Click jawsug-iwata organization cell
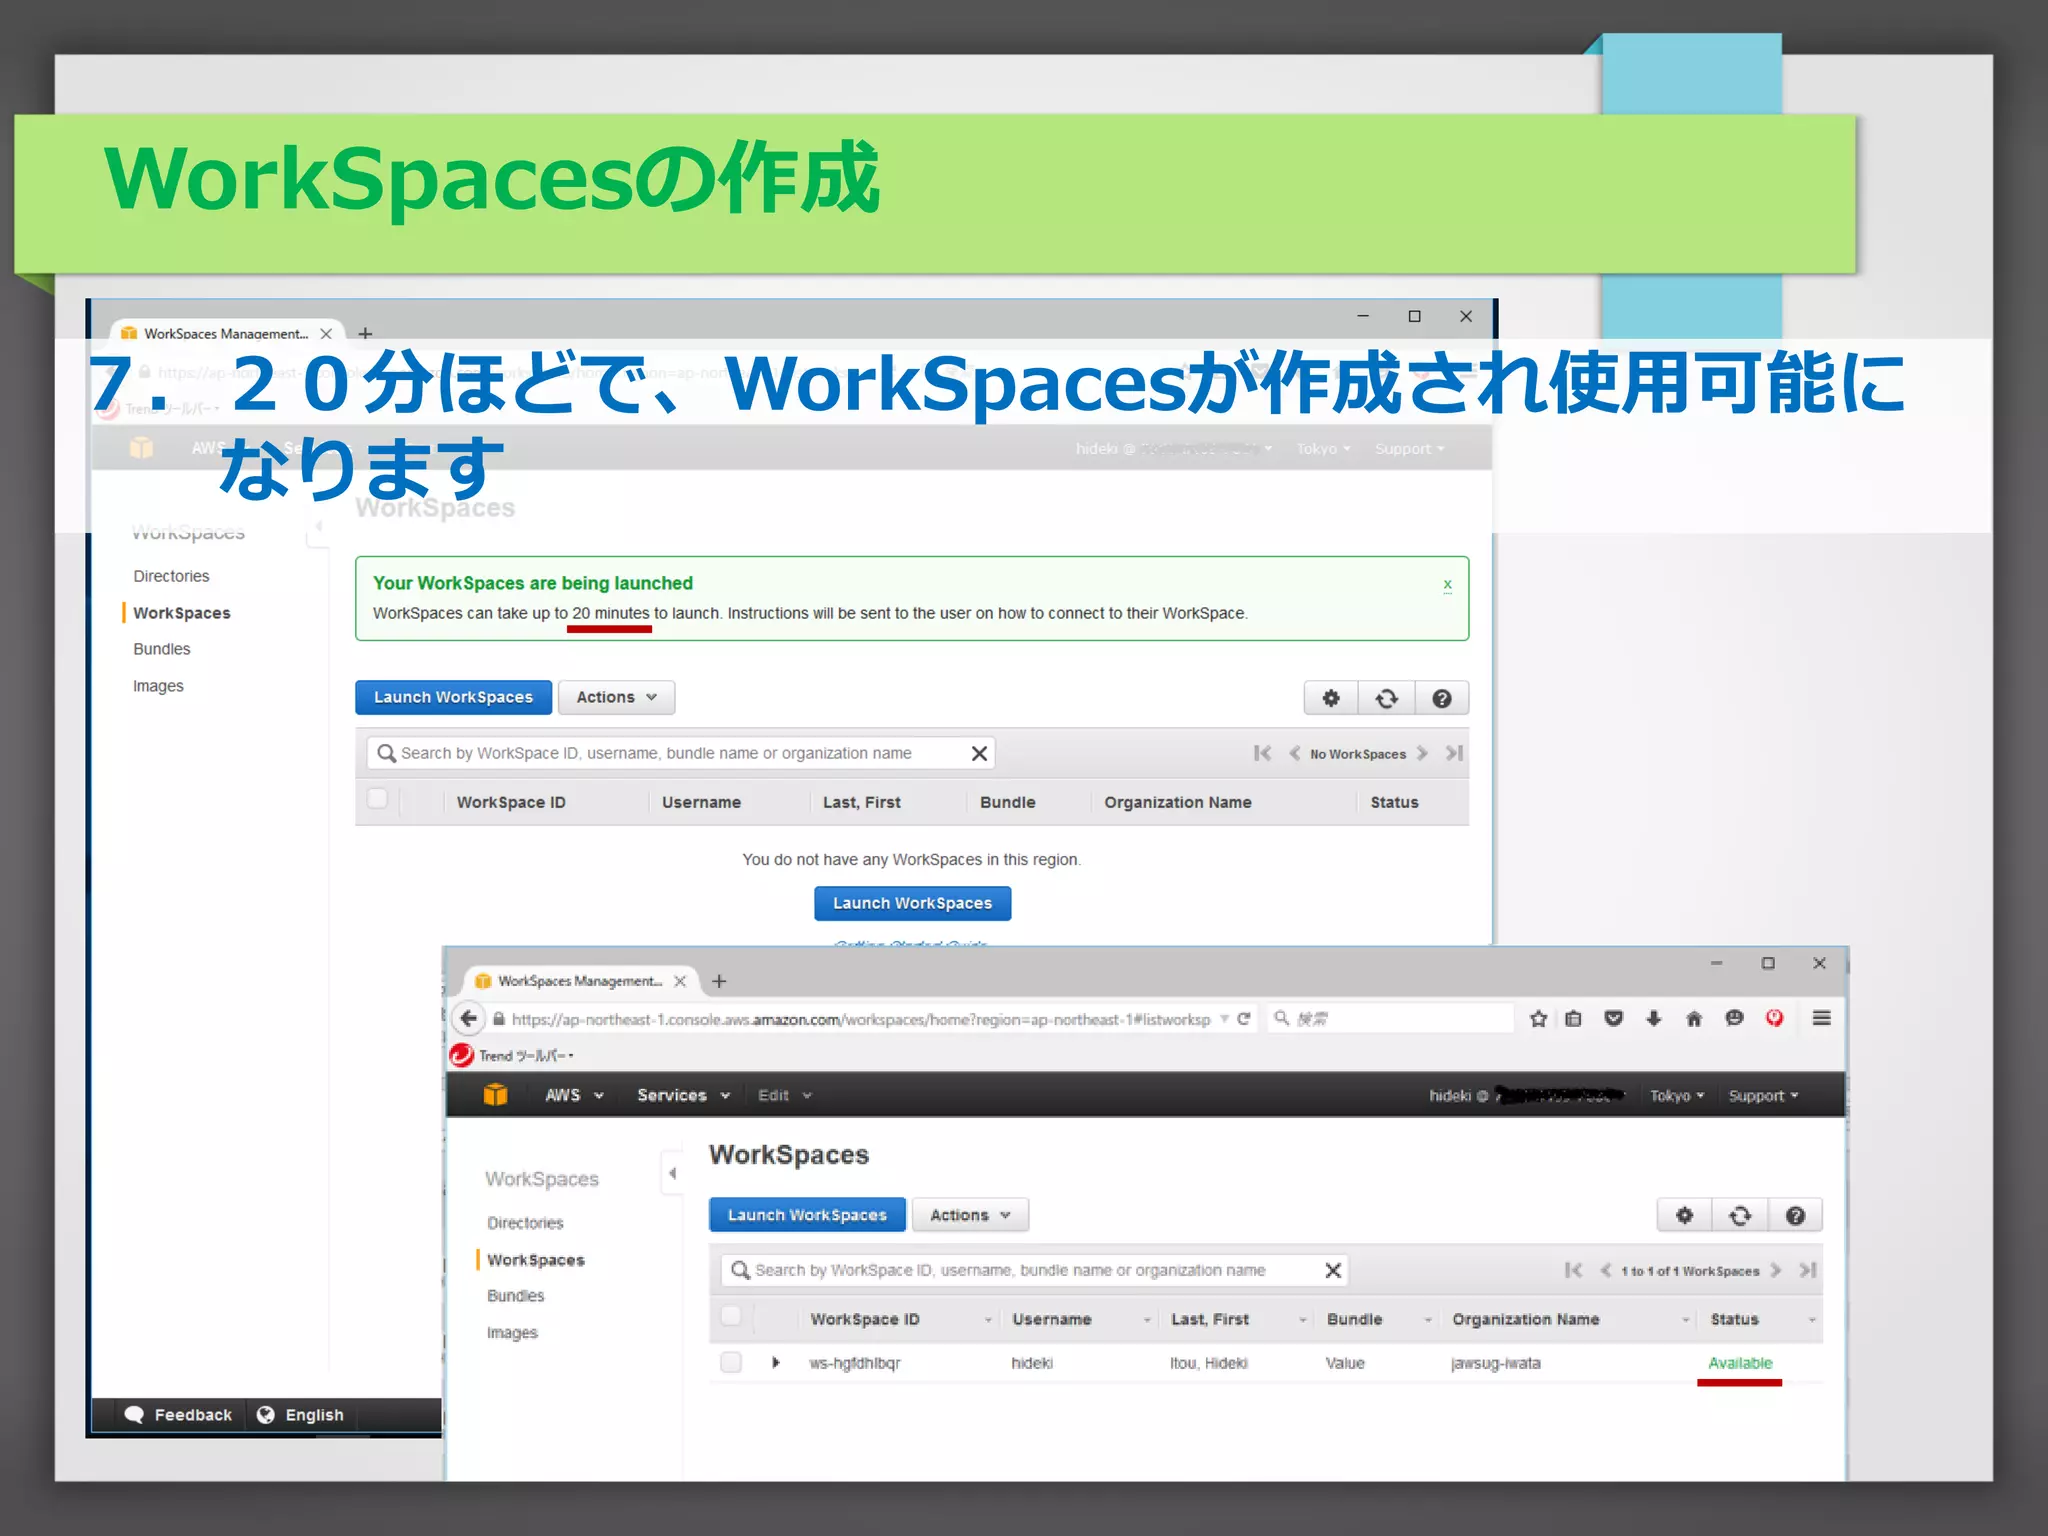2048x1536 pixels. (1496, 1363)
